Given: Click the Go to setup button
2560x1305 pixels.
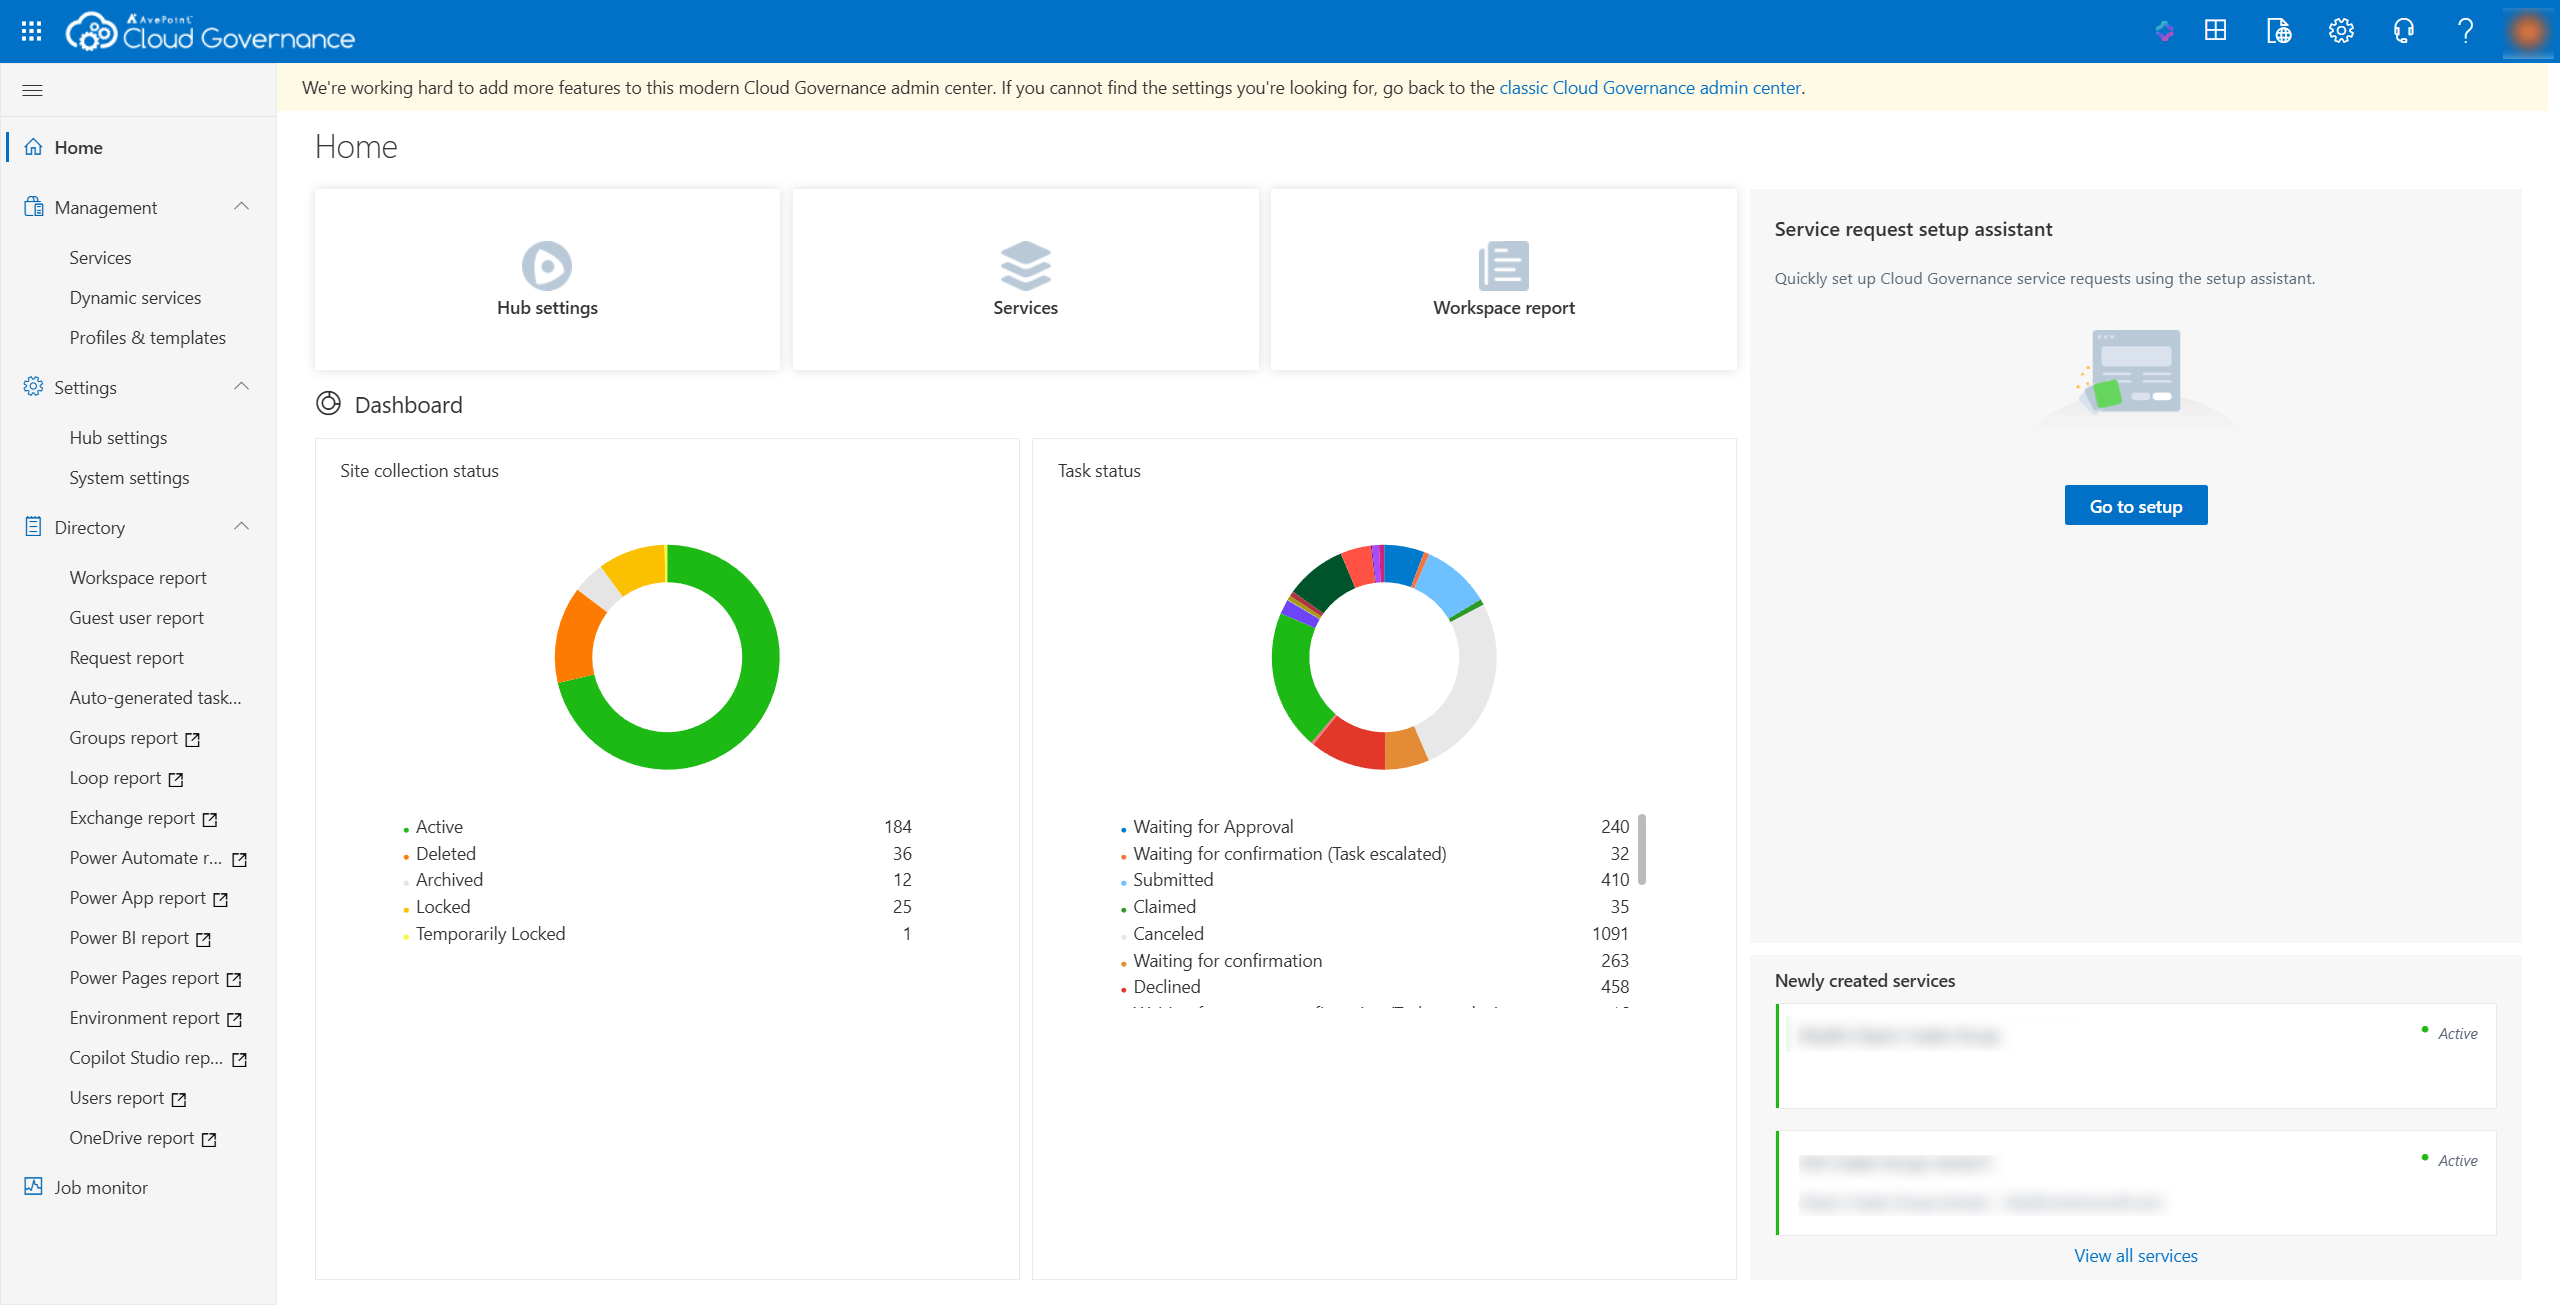Looking at the screenshot, I should coord(2135,505).
